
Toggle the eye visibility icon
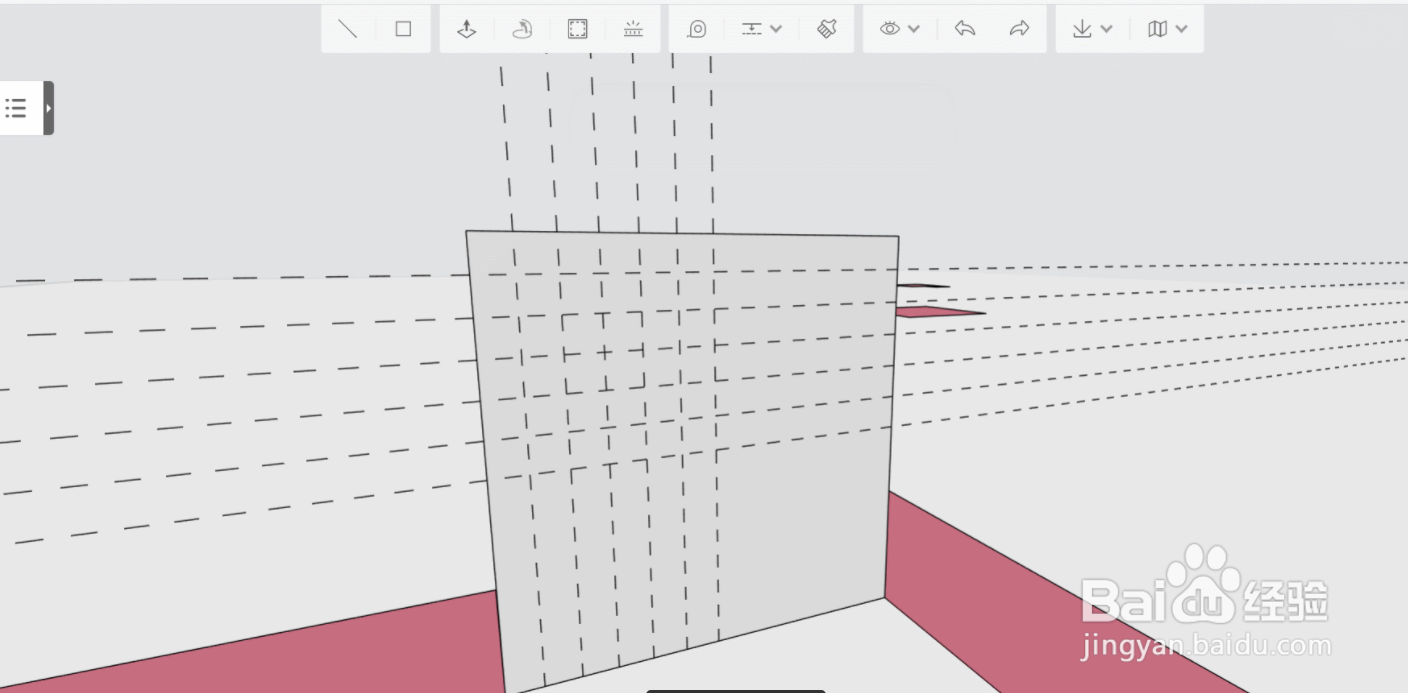pyautogui.click(x=890, y=29)
